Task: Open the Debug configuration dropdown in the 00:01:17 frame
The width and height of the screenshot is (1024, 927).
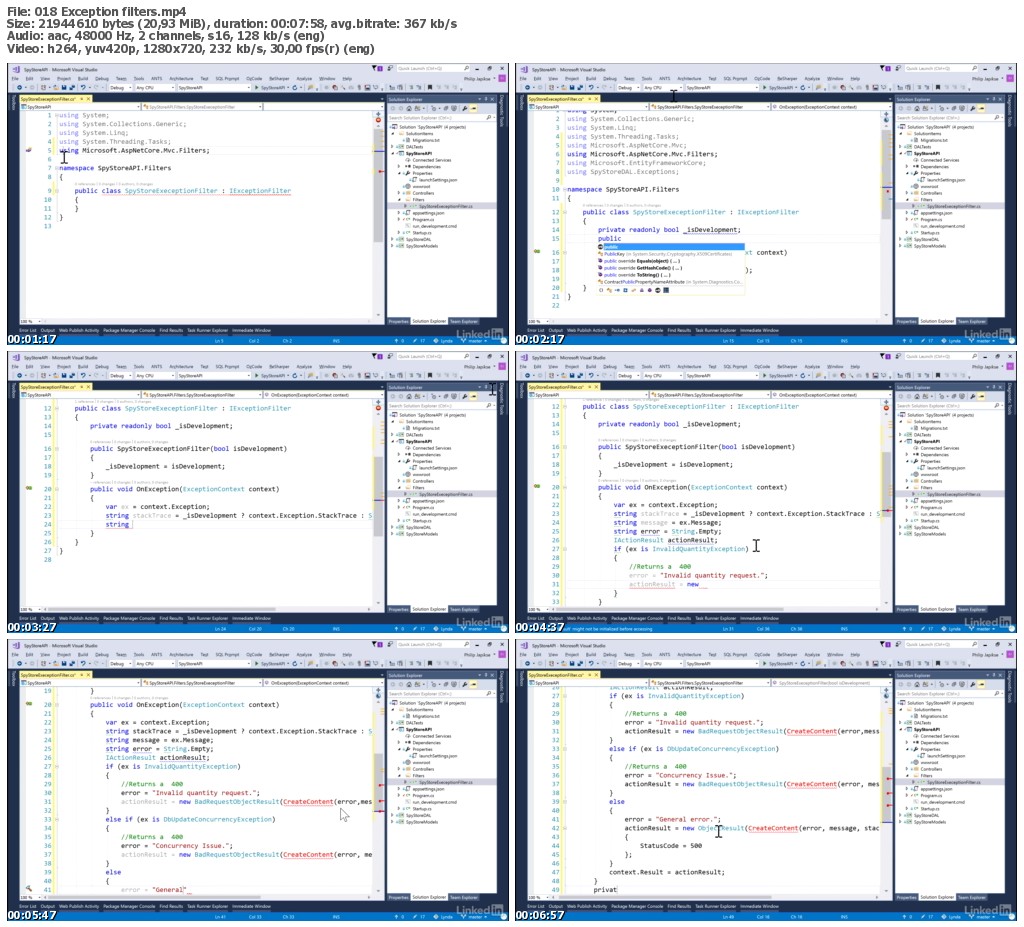Action: tap(121, 88)
